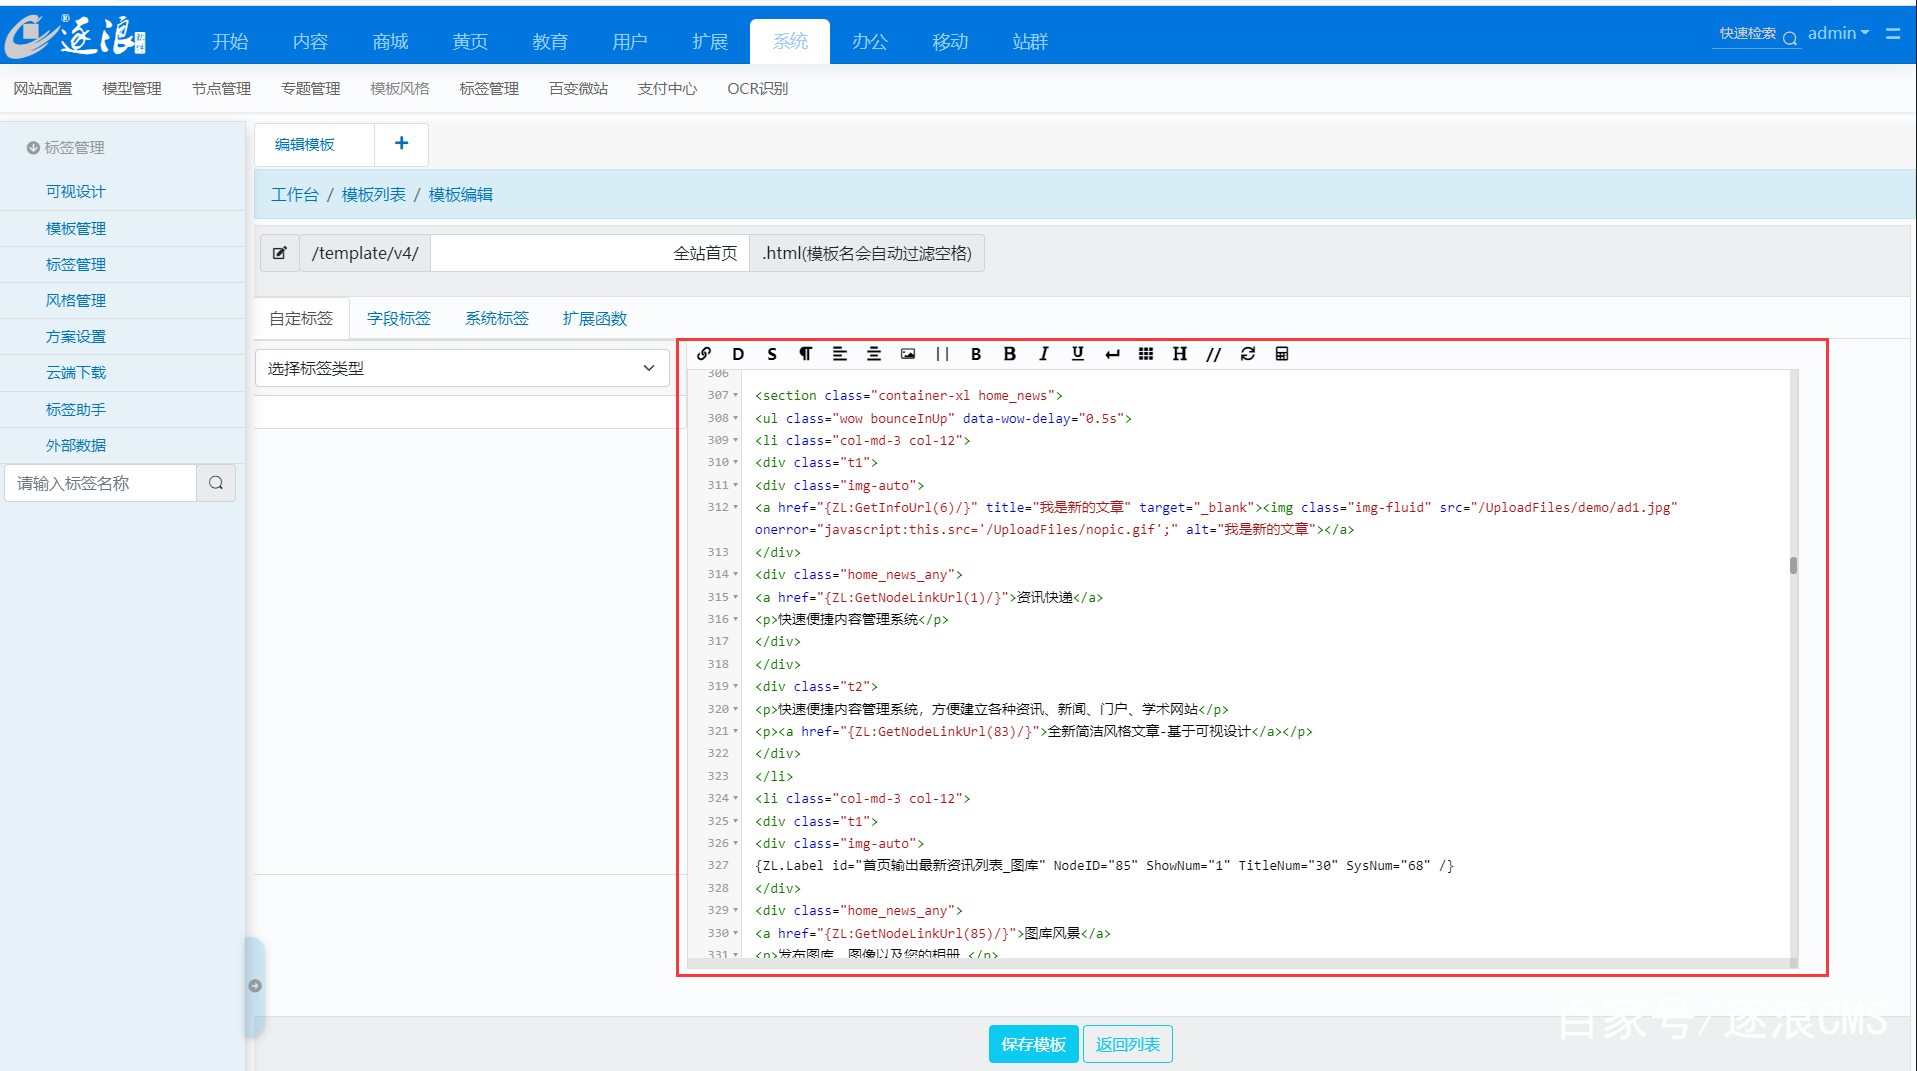Image resolution: width=1917 pixels, height=1071 pixels.
Task: Insert a table using the grid icon
Action: click(1146, 354)
